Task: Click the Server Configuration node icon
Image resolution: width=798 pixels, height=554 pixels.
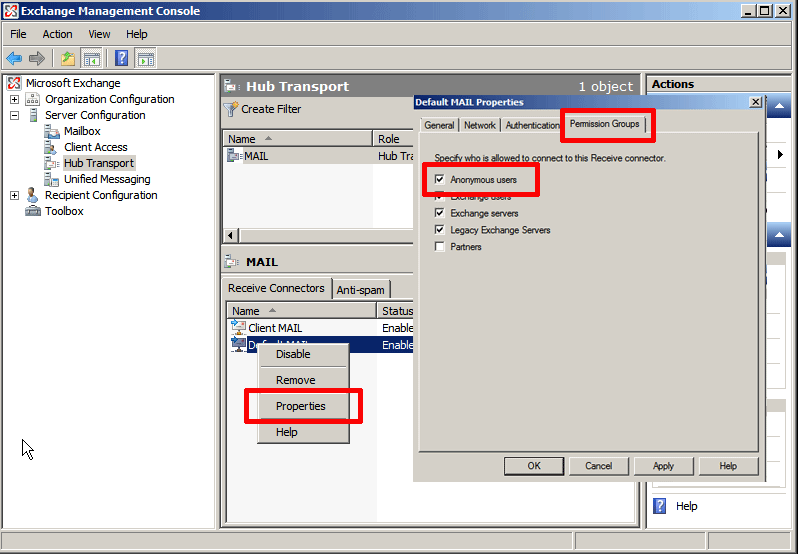Action: click(x=33, y=115)
